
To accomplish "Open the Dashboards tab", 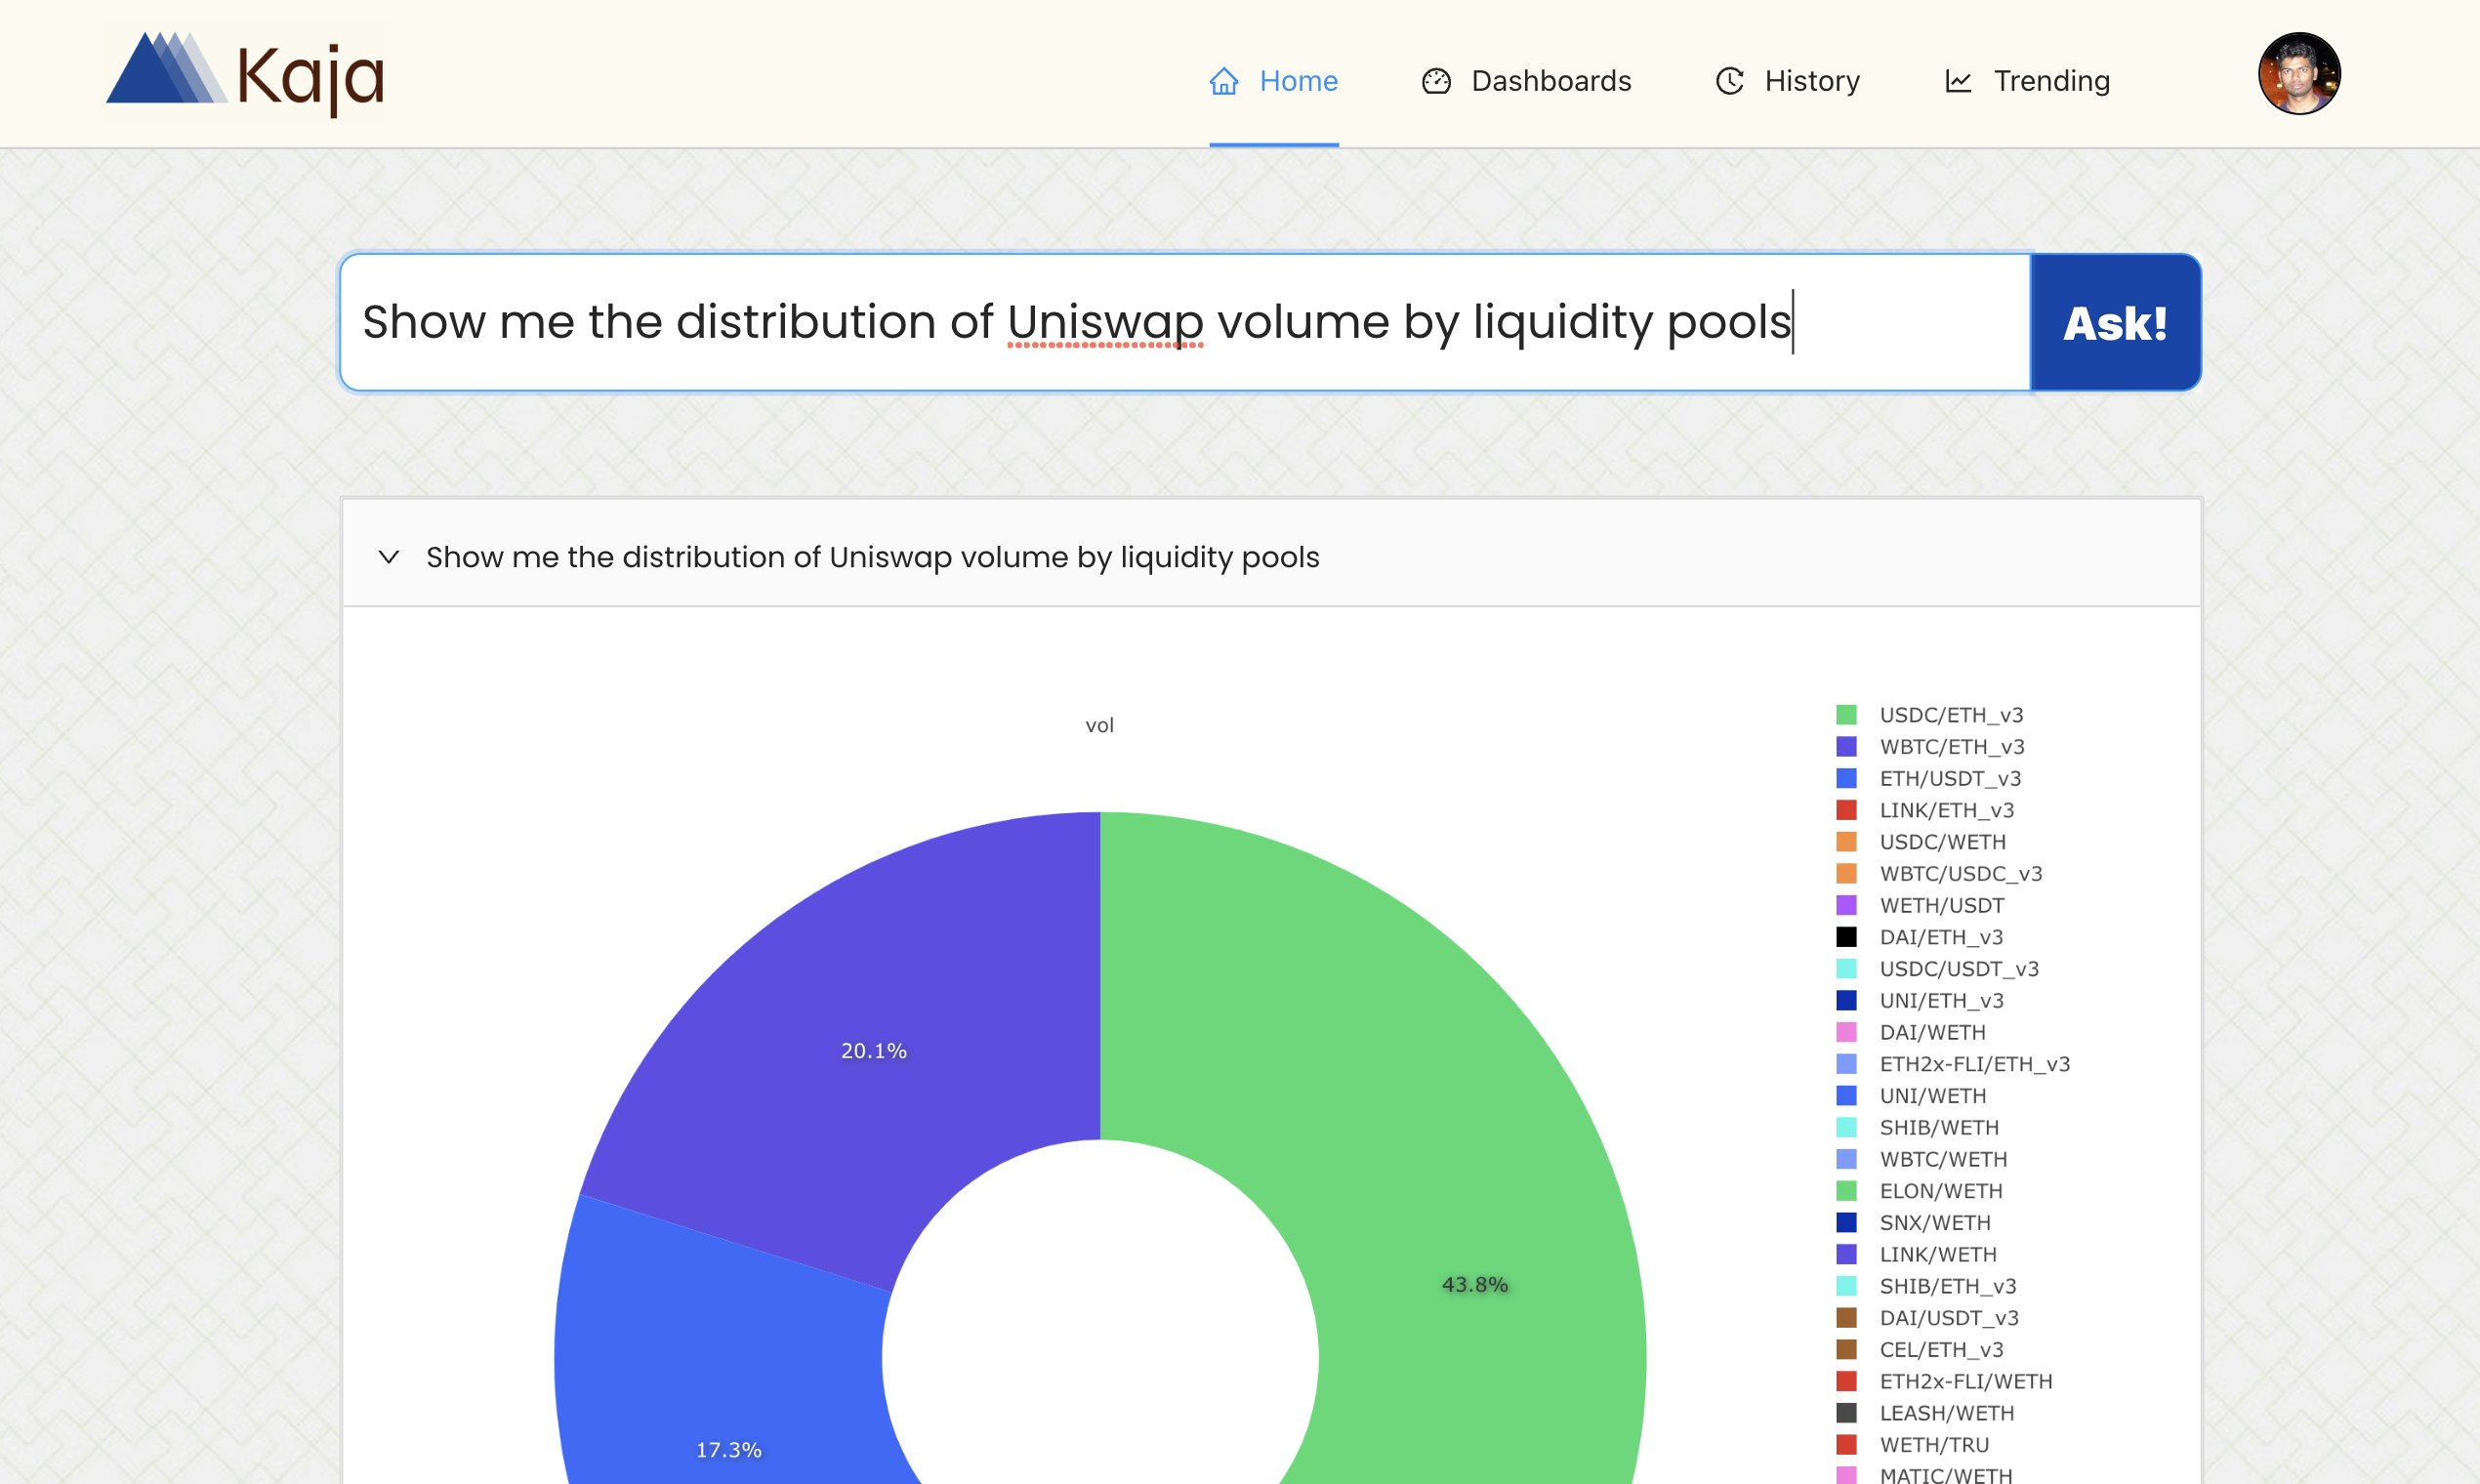I will (x=1526, y=81).
